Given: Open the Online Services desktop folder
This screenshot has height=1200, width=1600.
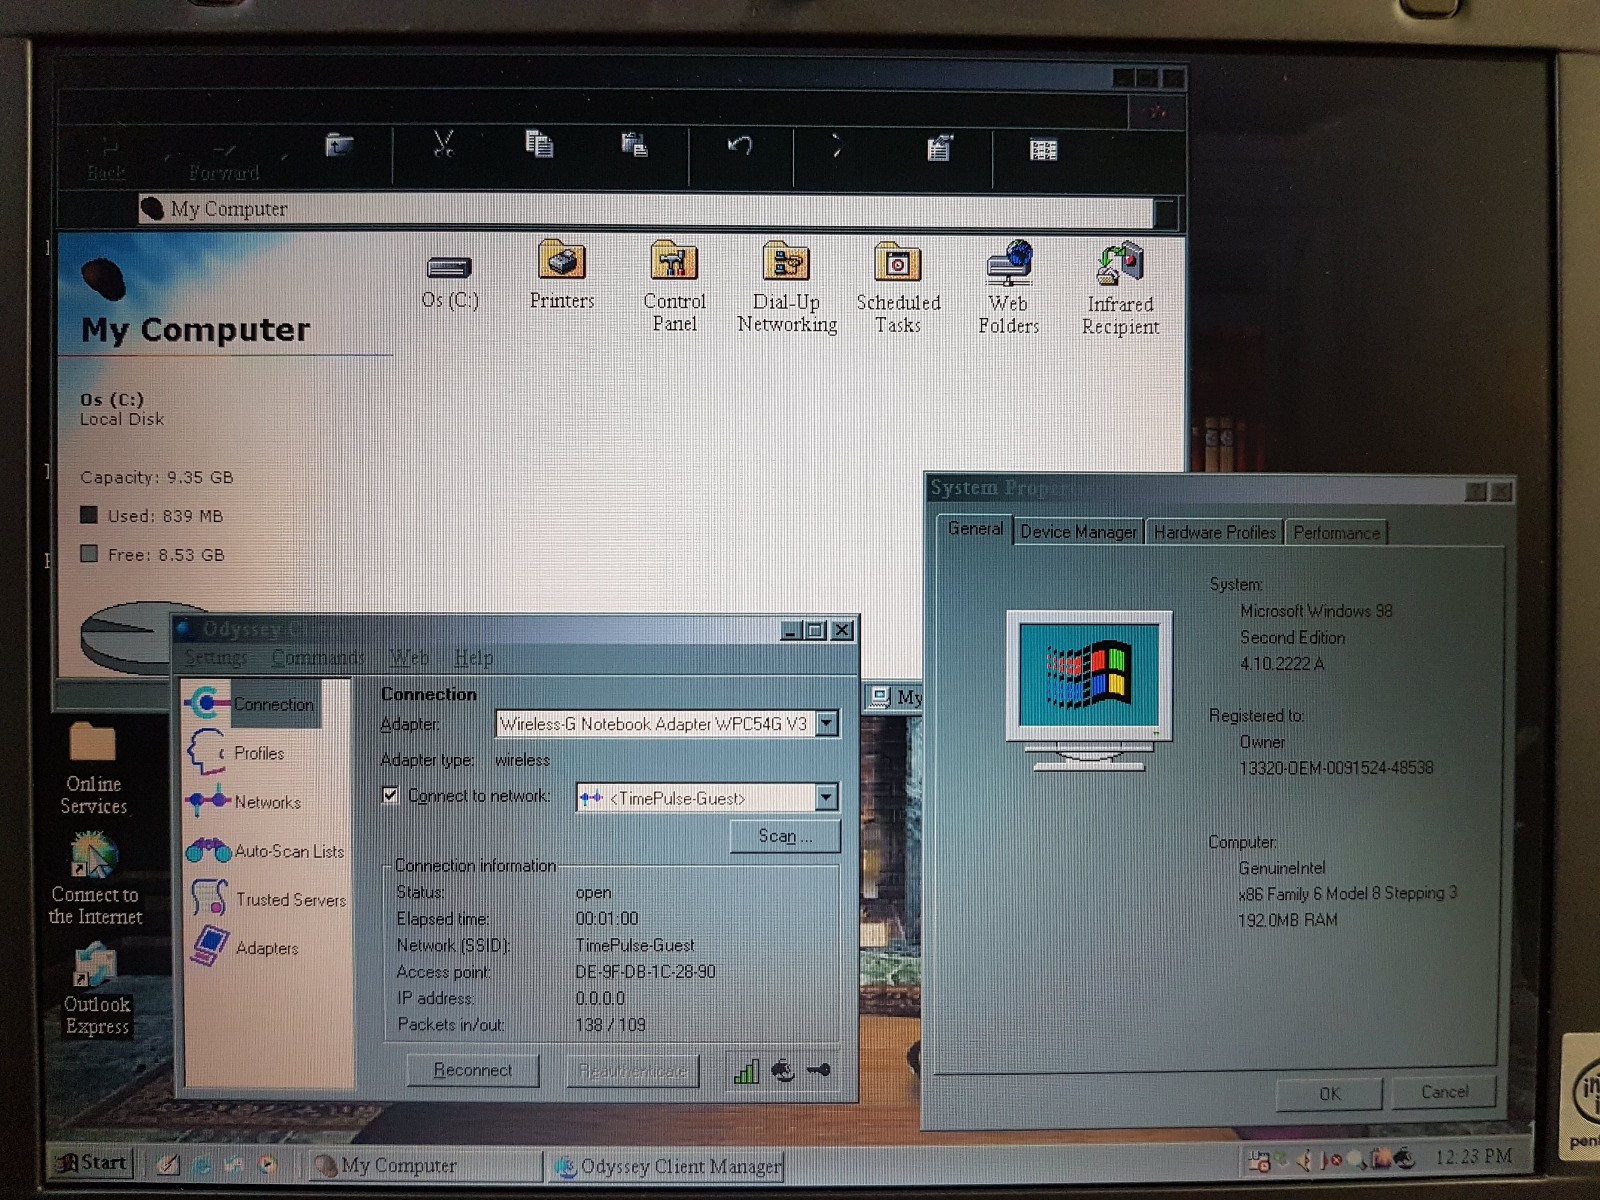Looking at the screenshot, I should click(x=93, y=768).
